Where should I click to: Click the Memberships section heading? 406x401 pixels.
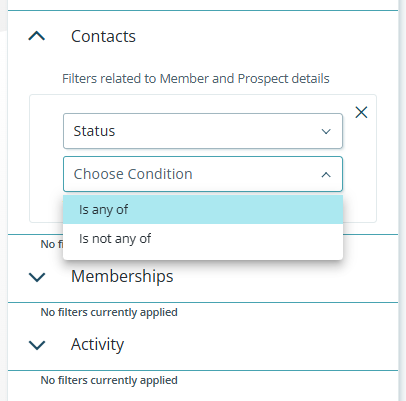pos(122,276)
